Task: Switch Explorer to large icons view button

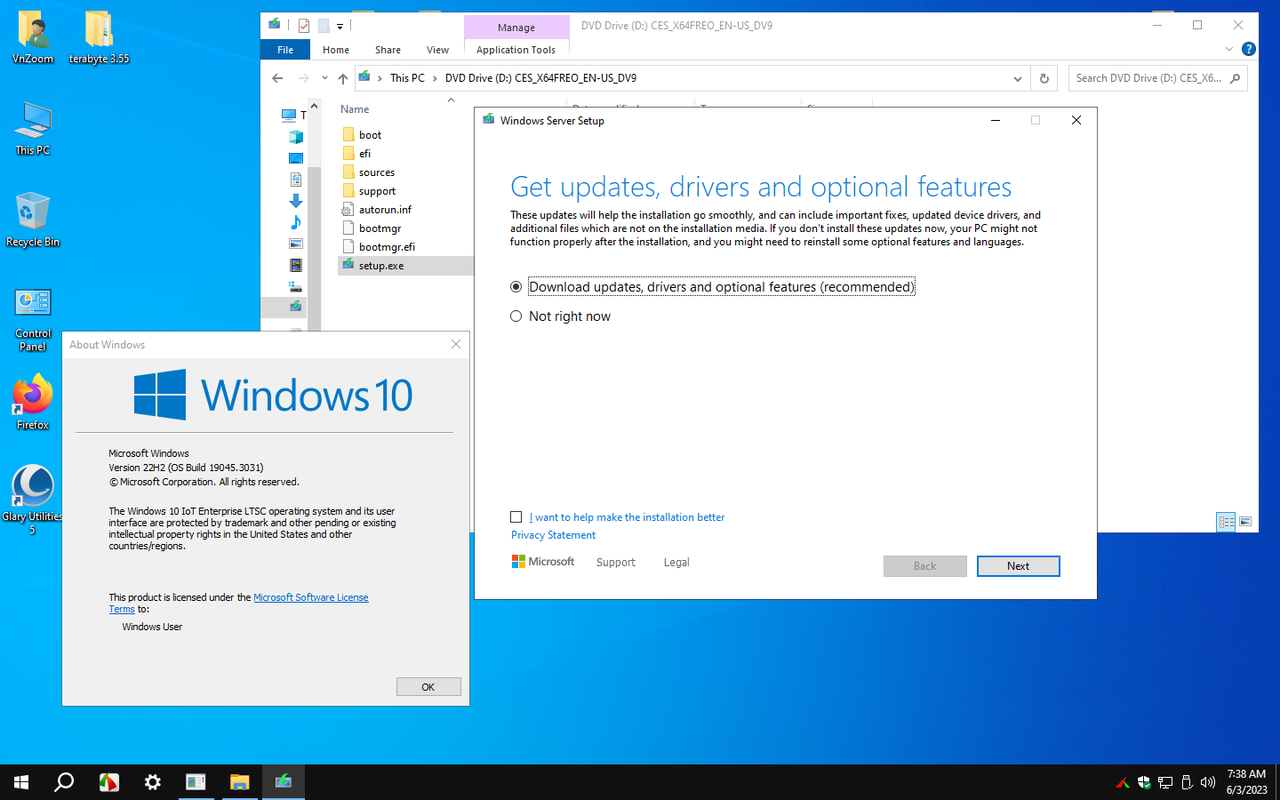Action: click(1245, 521)
